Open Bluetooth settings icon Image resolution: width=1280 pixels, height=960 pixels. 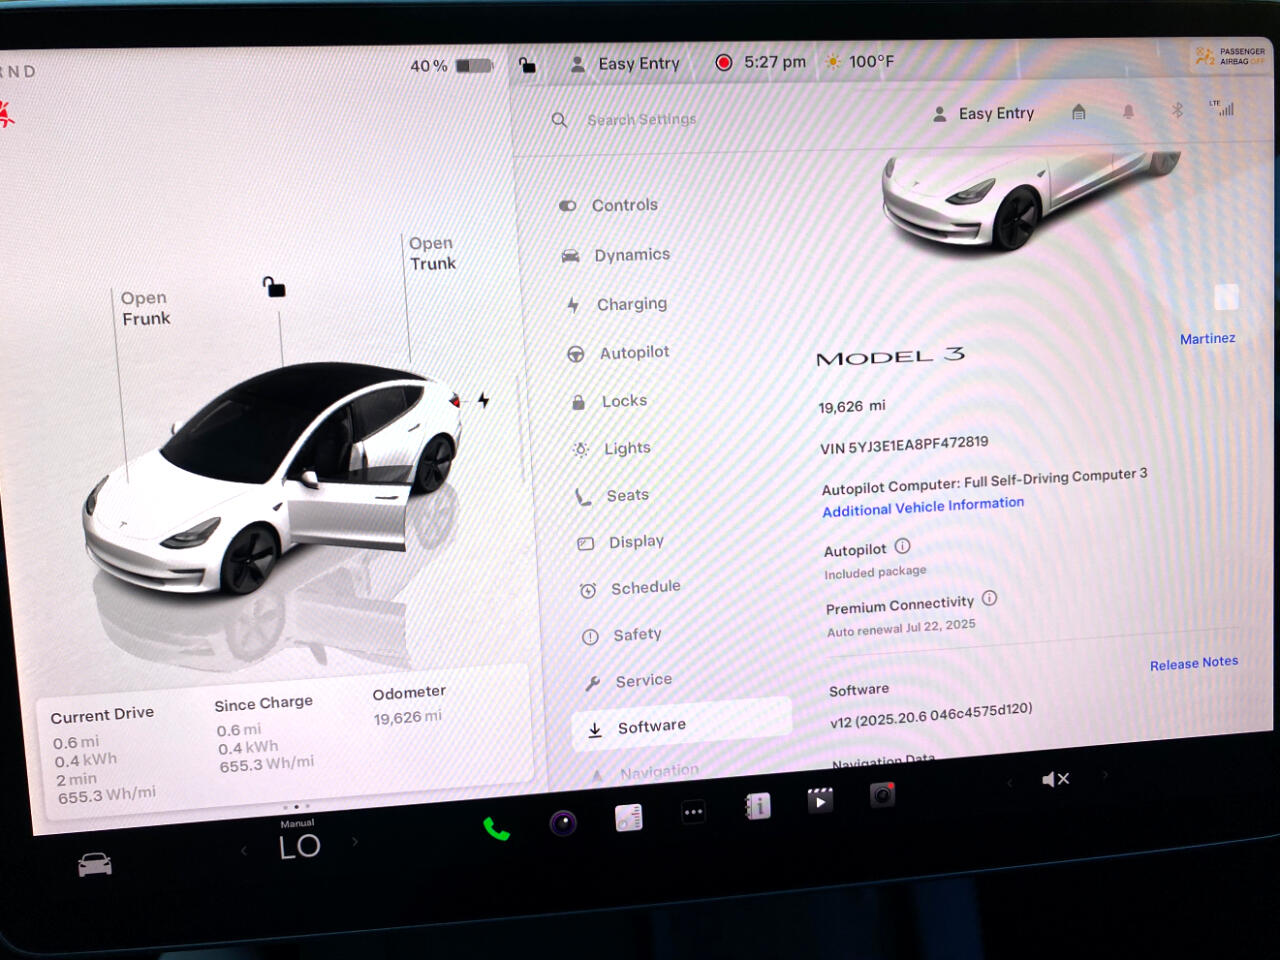click(x=1177, y=110)
